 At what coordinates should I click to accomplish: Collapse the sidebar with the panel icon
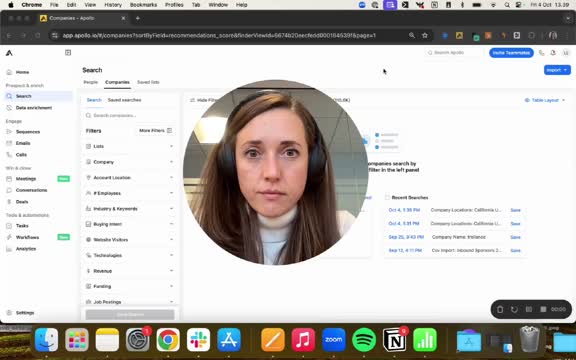pyautogui.click(x=68, y=53)
